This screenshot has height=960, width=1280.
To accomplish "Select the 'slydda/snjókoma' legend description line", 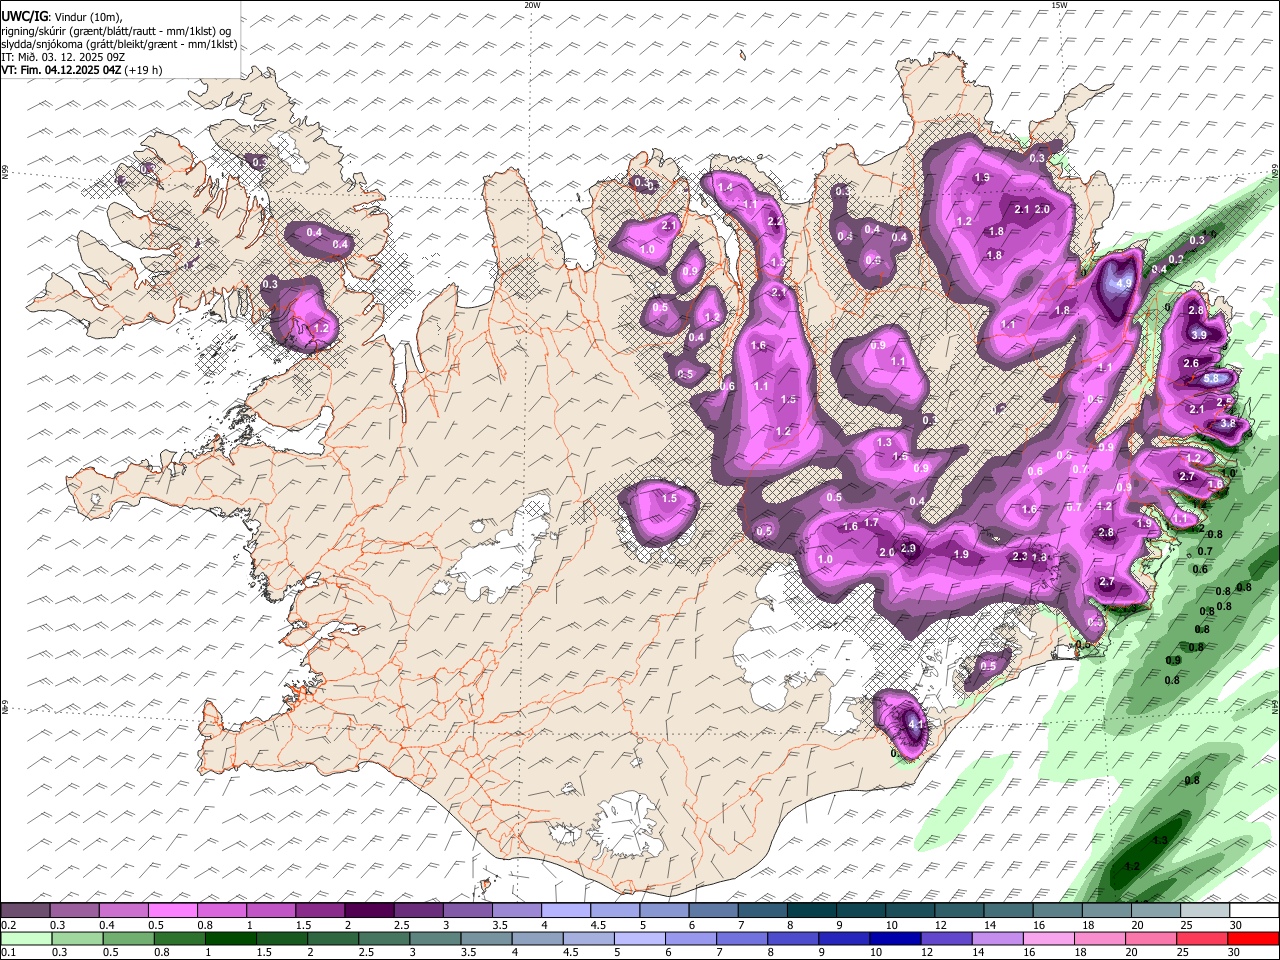I will 119,44.
